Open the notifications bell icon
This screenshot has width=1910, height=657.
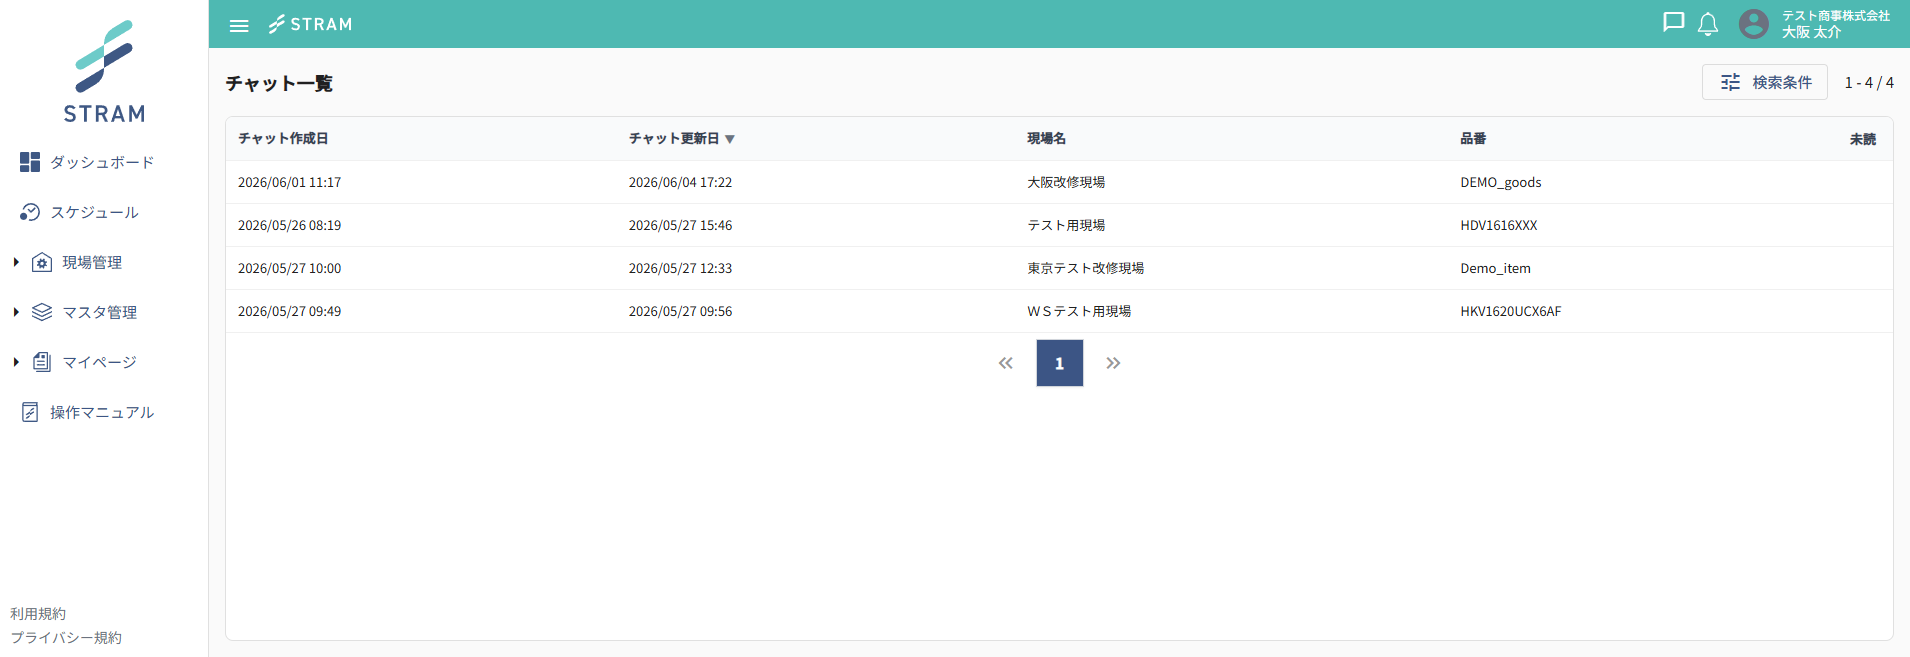click(x=1708, y=24)
